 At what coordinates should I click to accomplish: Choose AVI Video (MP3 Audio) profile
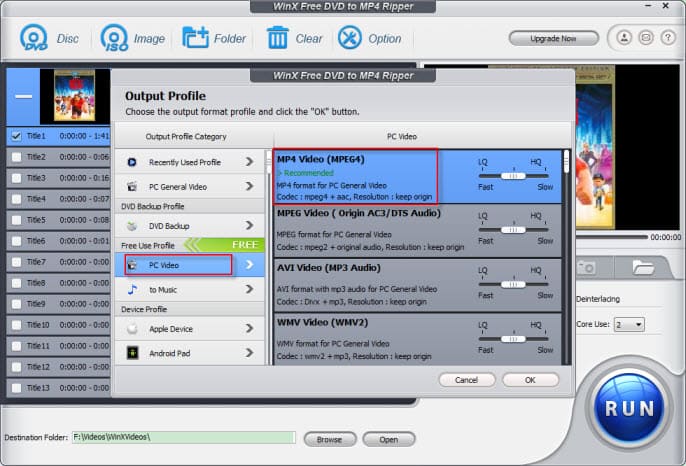(417, 285)
